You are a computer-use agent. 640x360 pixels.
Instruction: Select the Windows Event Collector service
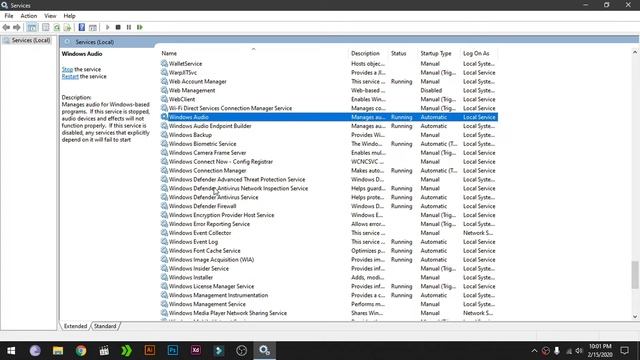[329, 233]
